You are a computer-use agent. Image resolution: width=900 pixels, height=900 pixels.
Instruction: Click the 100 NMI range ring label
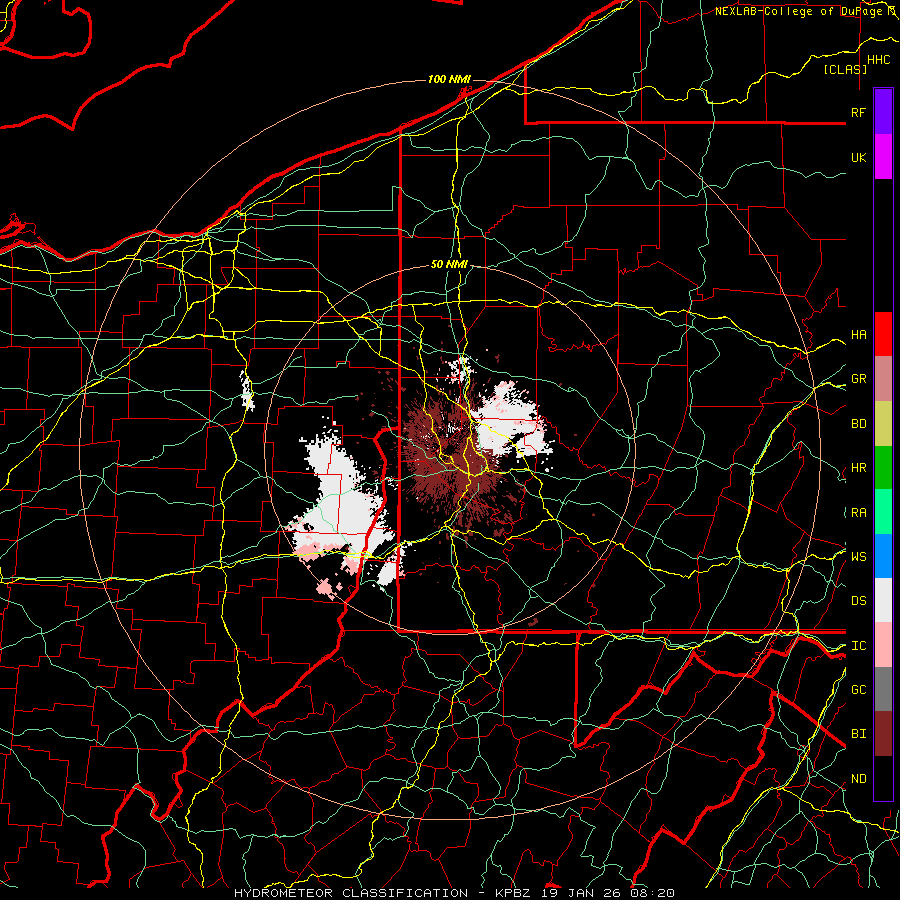click(x=449, y=79)
